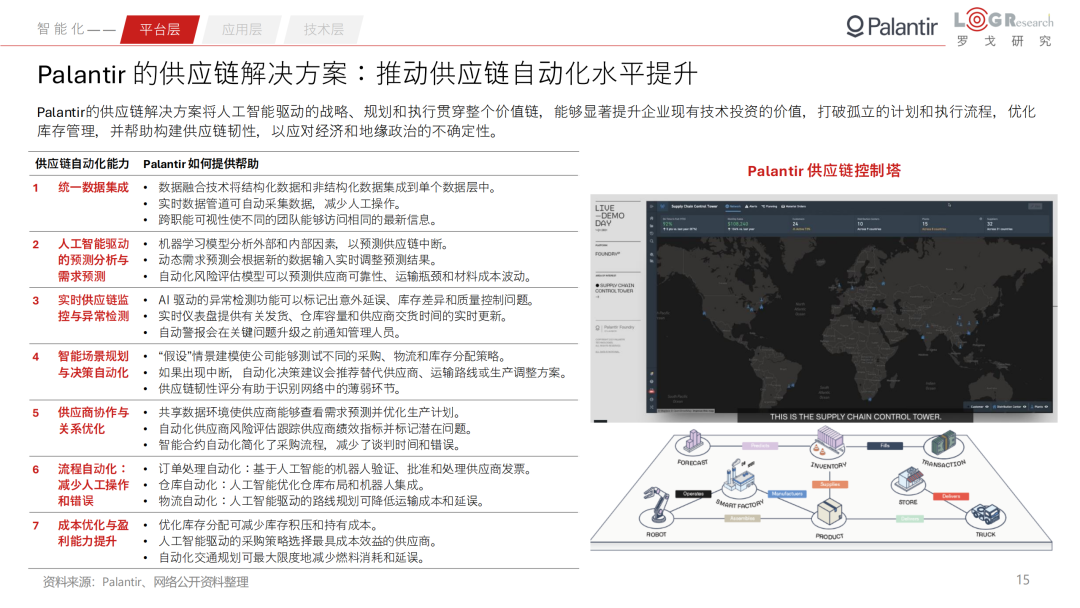
Task: Click the Palantir 如何提供帮助 column header
Action: [x=200, y=164]
